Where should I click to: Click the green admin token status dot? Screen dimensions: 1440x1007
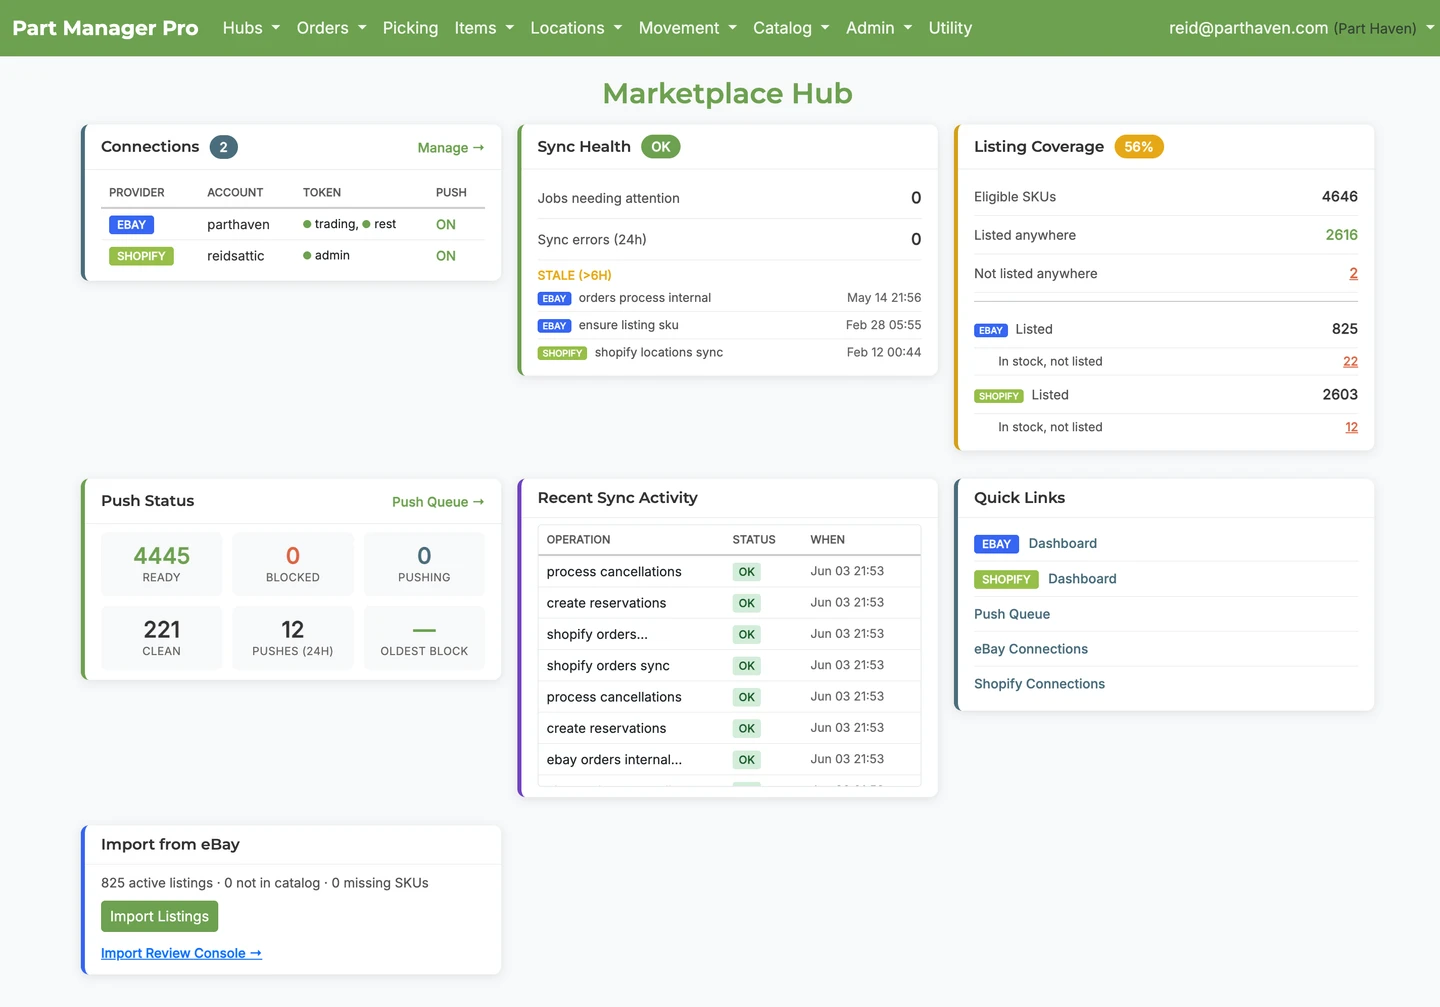tap(307, 256)
